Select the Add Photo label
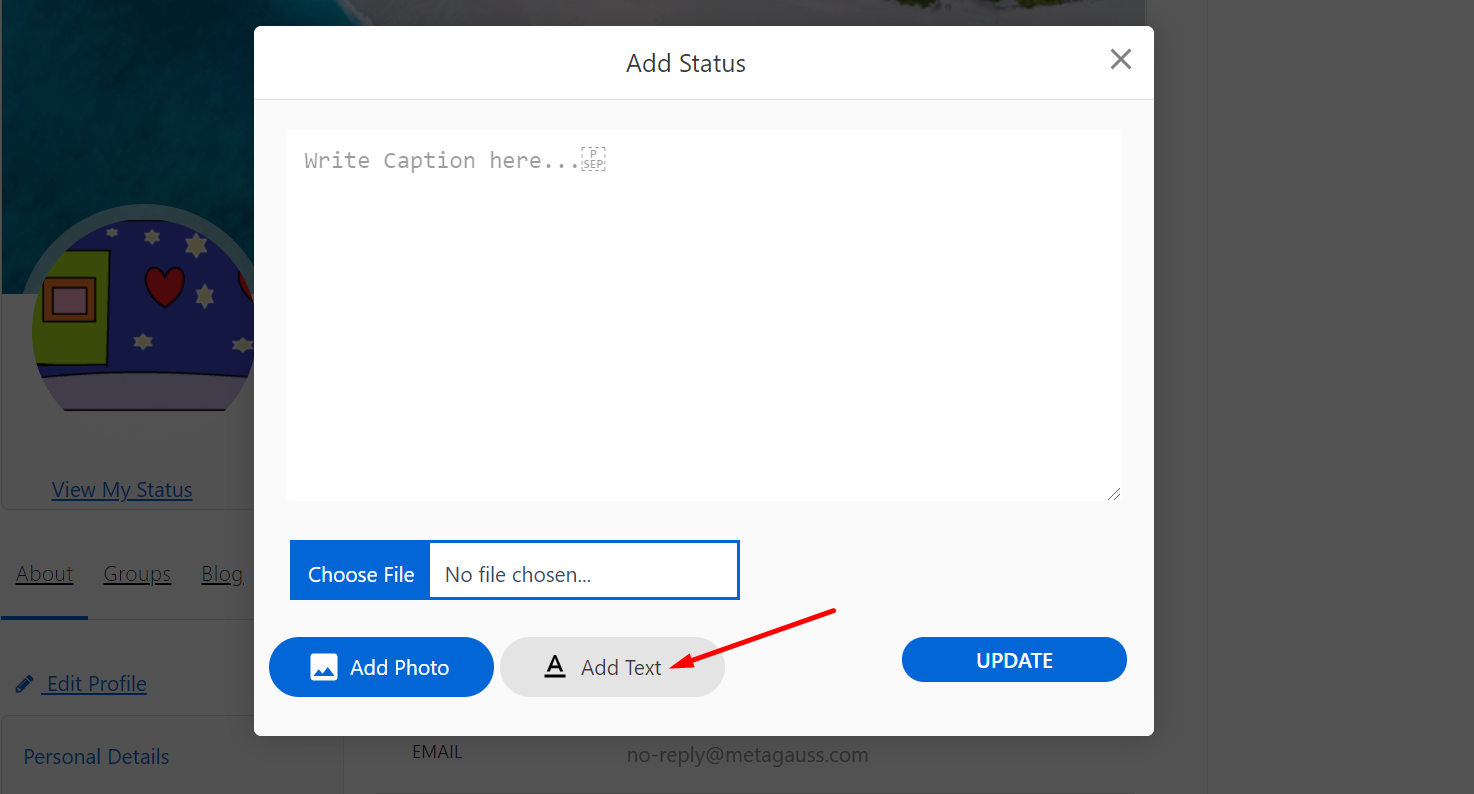1474x794 pixels. (399, 667)
